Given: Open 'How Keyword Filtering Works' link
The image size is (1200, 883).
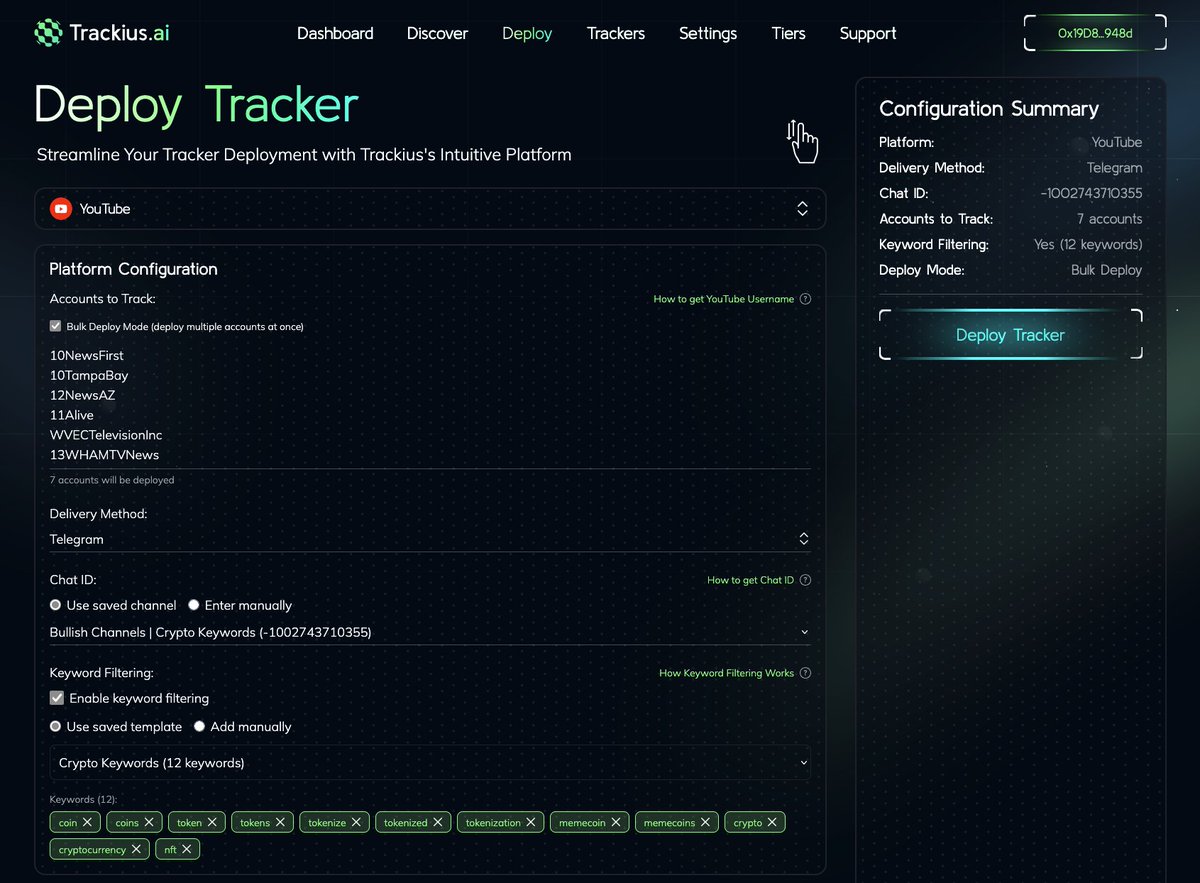Looking at the screenshot, I should click(x=727, y=673).
